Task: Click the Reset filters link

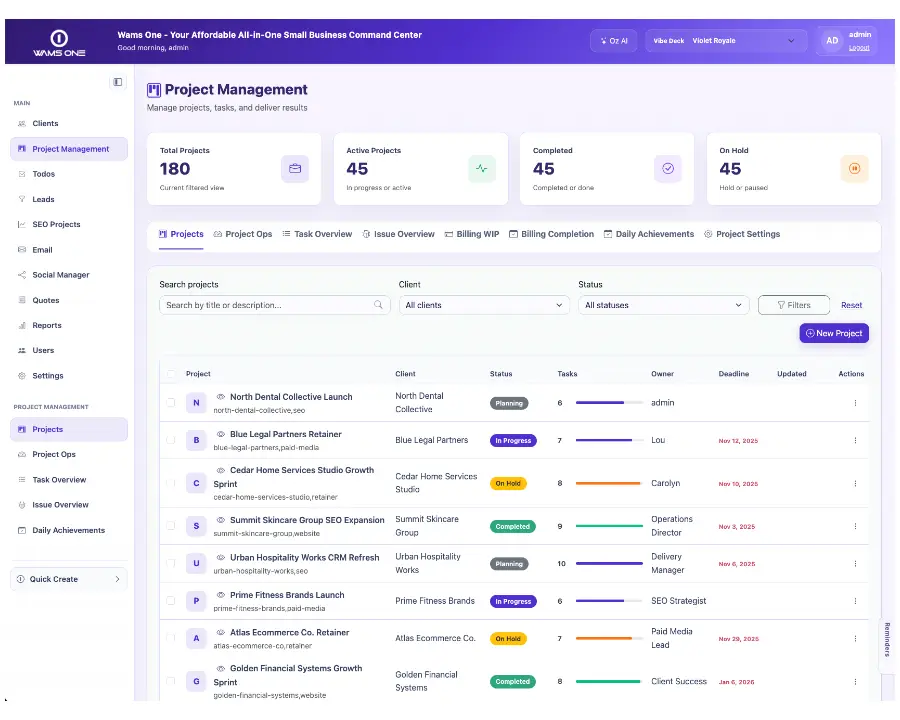Action: pyautogui.click(x=851, y=305)
